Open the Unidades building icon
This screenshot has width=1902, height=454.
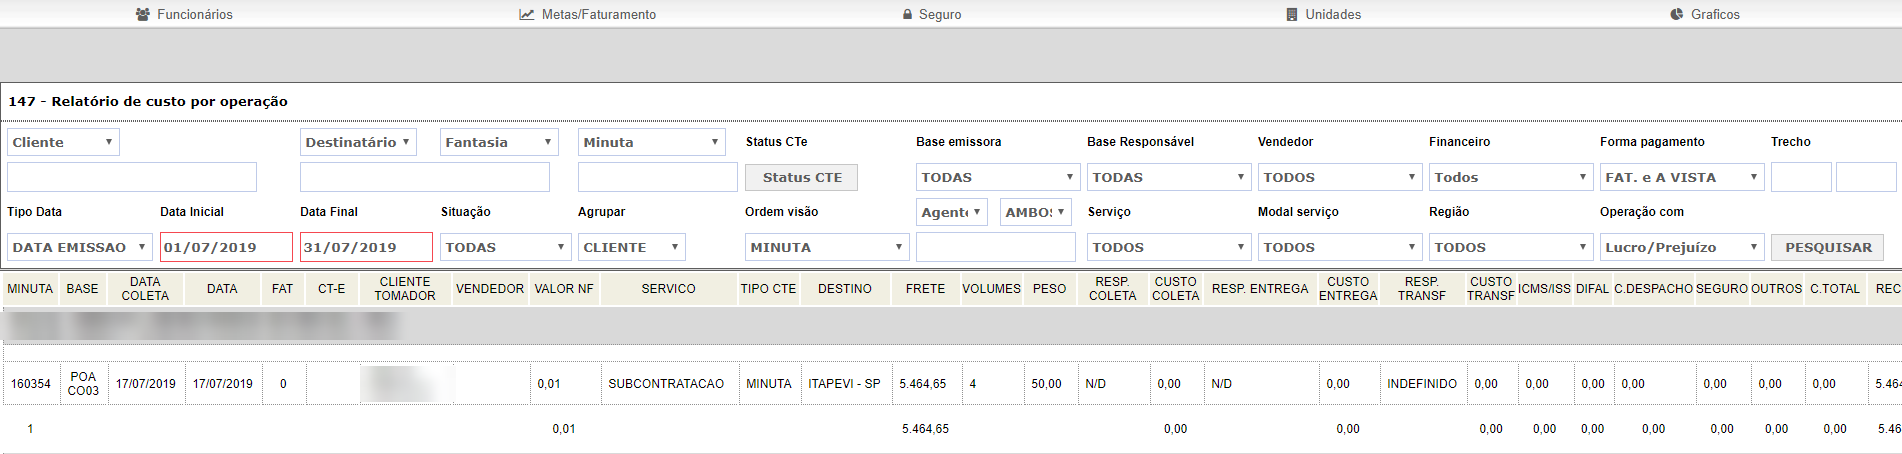click(x=1292, y=15)
